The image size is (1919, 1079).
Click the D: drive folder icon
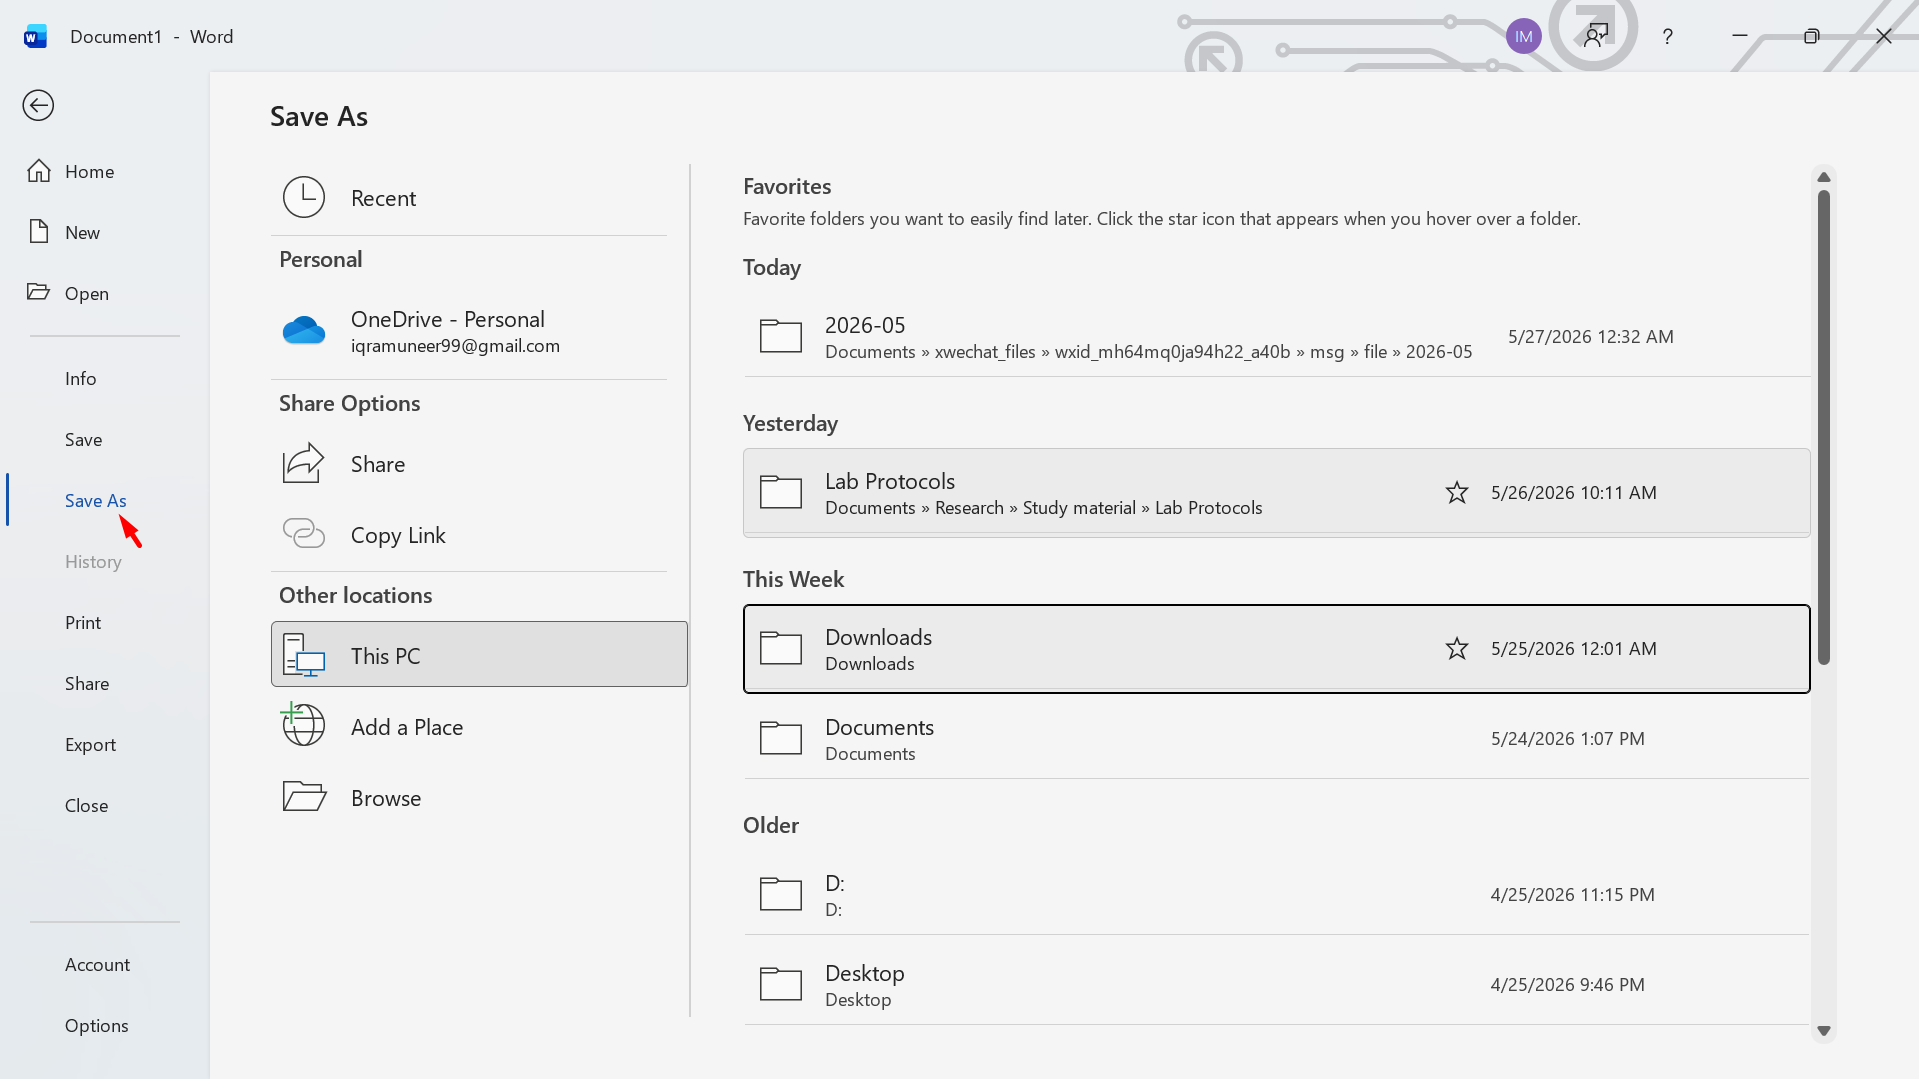tap(781, 894)
